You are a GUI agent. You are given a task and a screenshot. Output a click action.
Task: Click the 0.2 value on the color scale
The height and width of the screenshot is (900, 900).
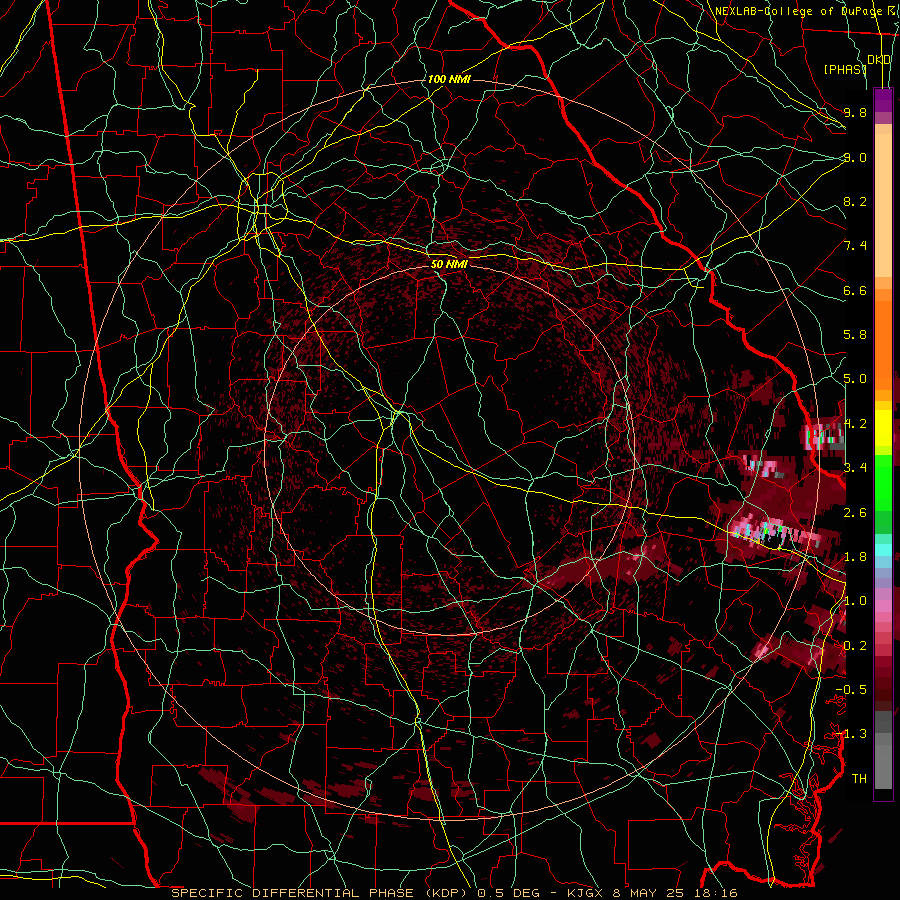point(855,646)
